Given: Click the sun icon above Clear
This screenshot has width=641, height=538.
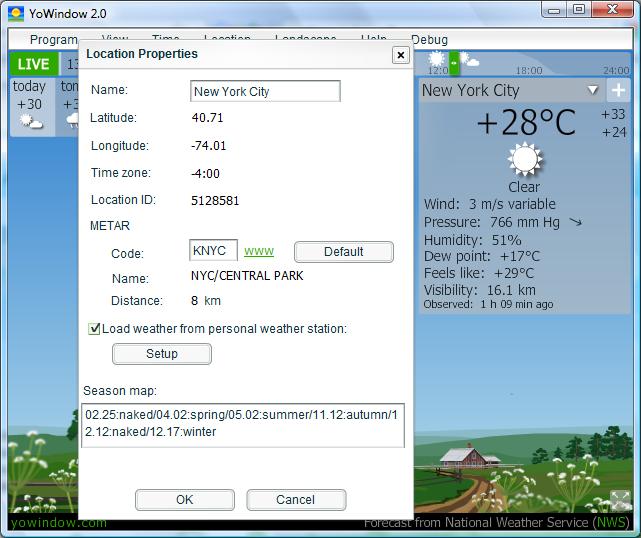Looking at the screenshot, I should (x=524, y=160).
